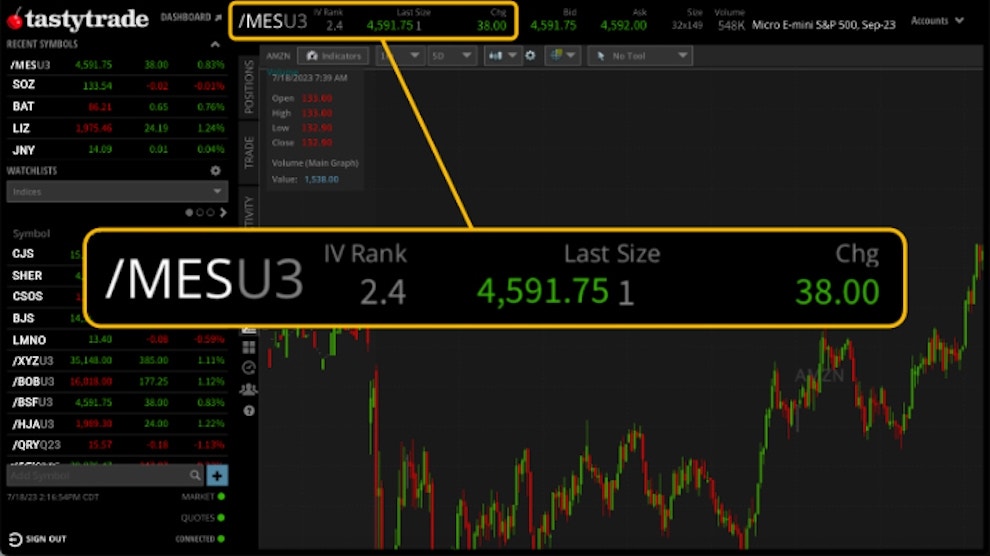Click the search magnifier in Add Symbol

[x=195, y=475]
